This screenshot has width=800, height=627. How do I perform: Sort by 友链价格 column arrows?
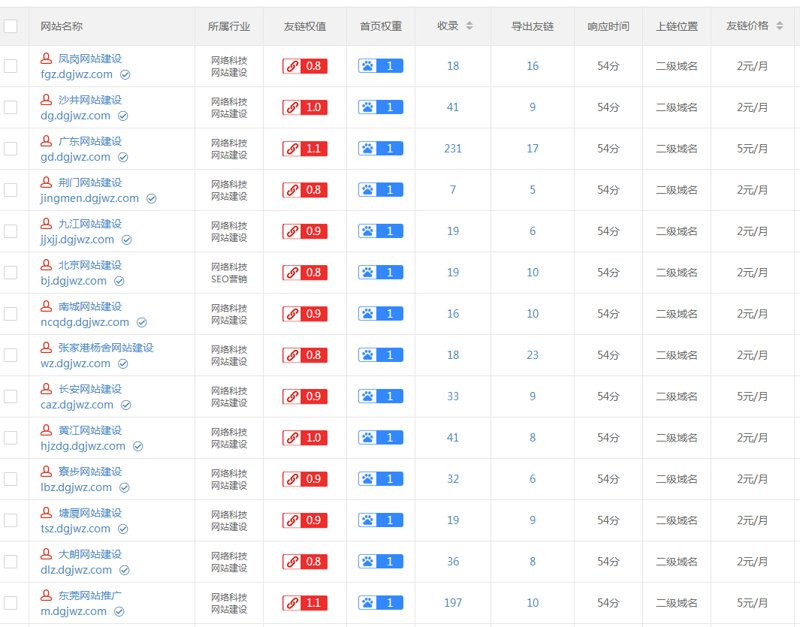779,26
